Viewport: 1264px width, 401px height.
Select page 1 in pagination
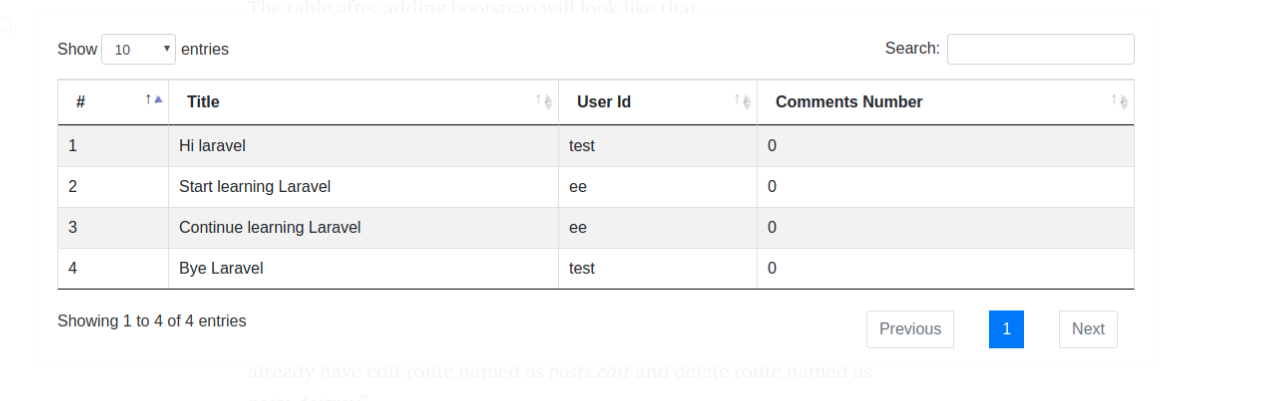click(1006, 329)
